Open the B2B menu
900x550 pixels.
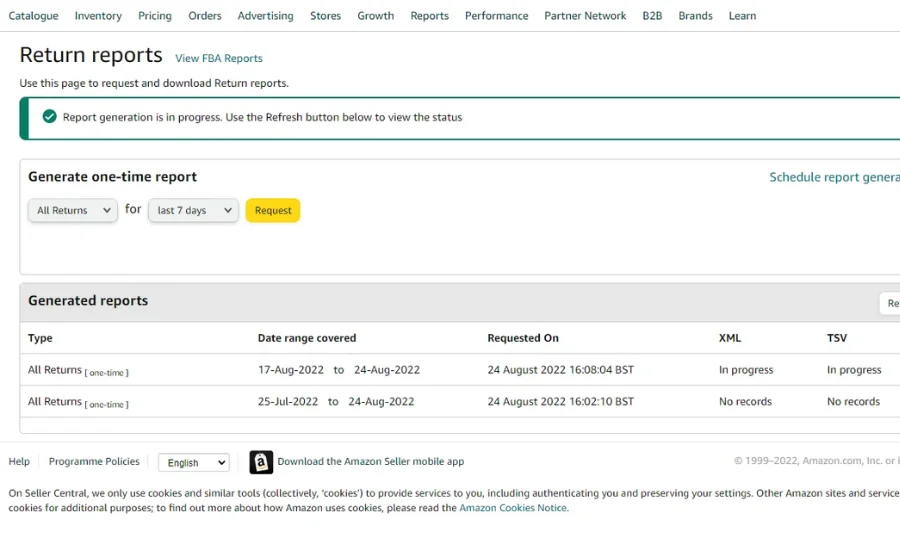pos(652,16)
